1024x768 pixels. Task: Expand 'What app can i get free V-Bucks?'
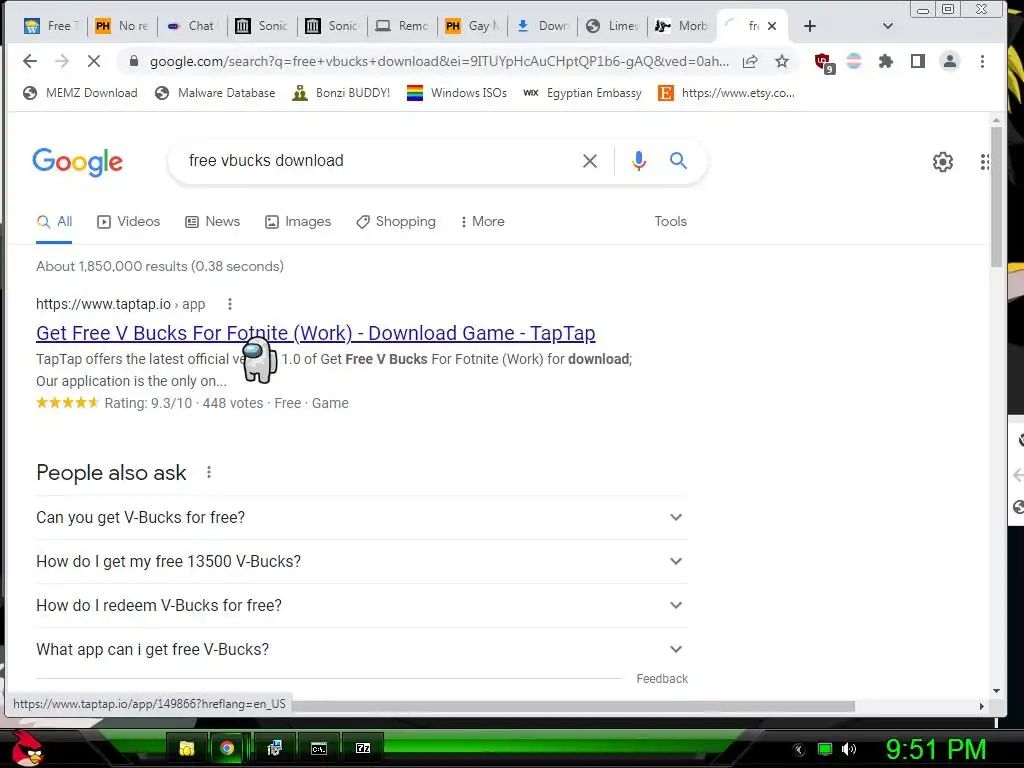[x=362, y=649]
